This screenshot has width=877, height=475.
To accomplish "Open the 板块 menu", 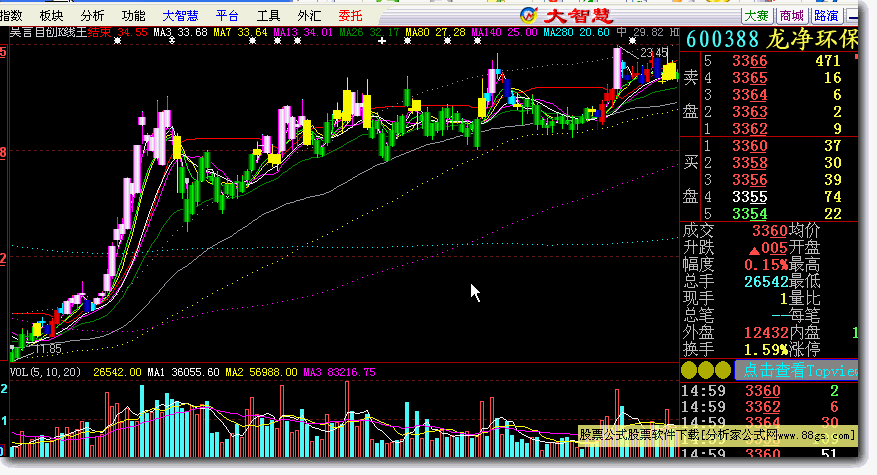I will (51, 16).
